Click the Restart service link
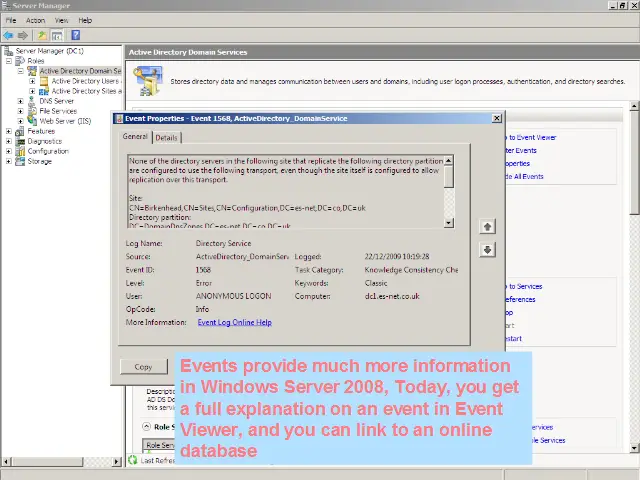The width and height of the screenshot is (640, 480). click(x=513, y=338)
